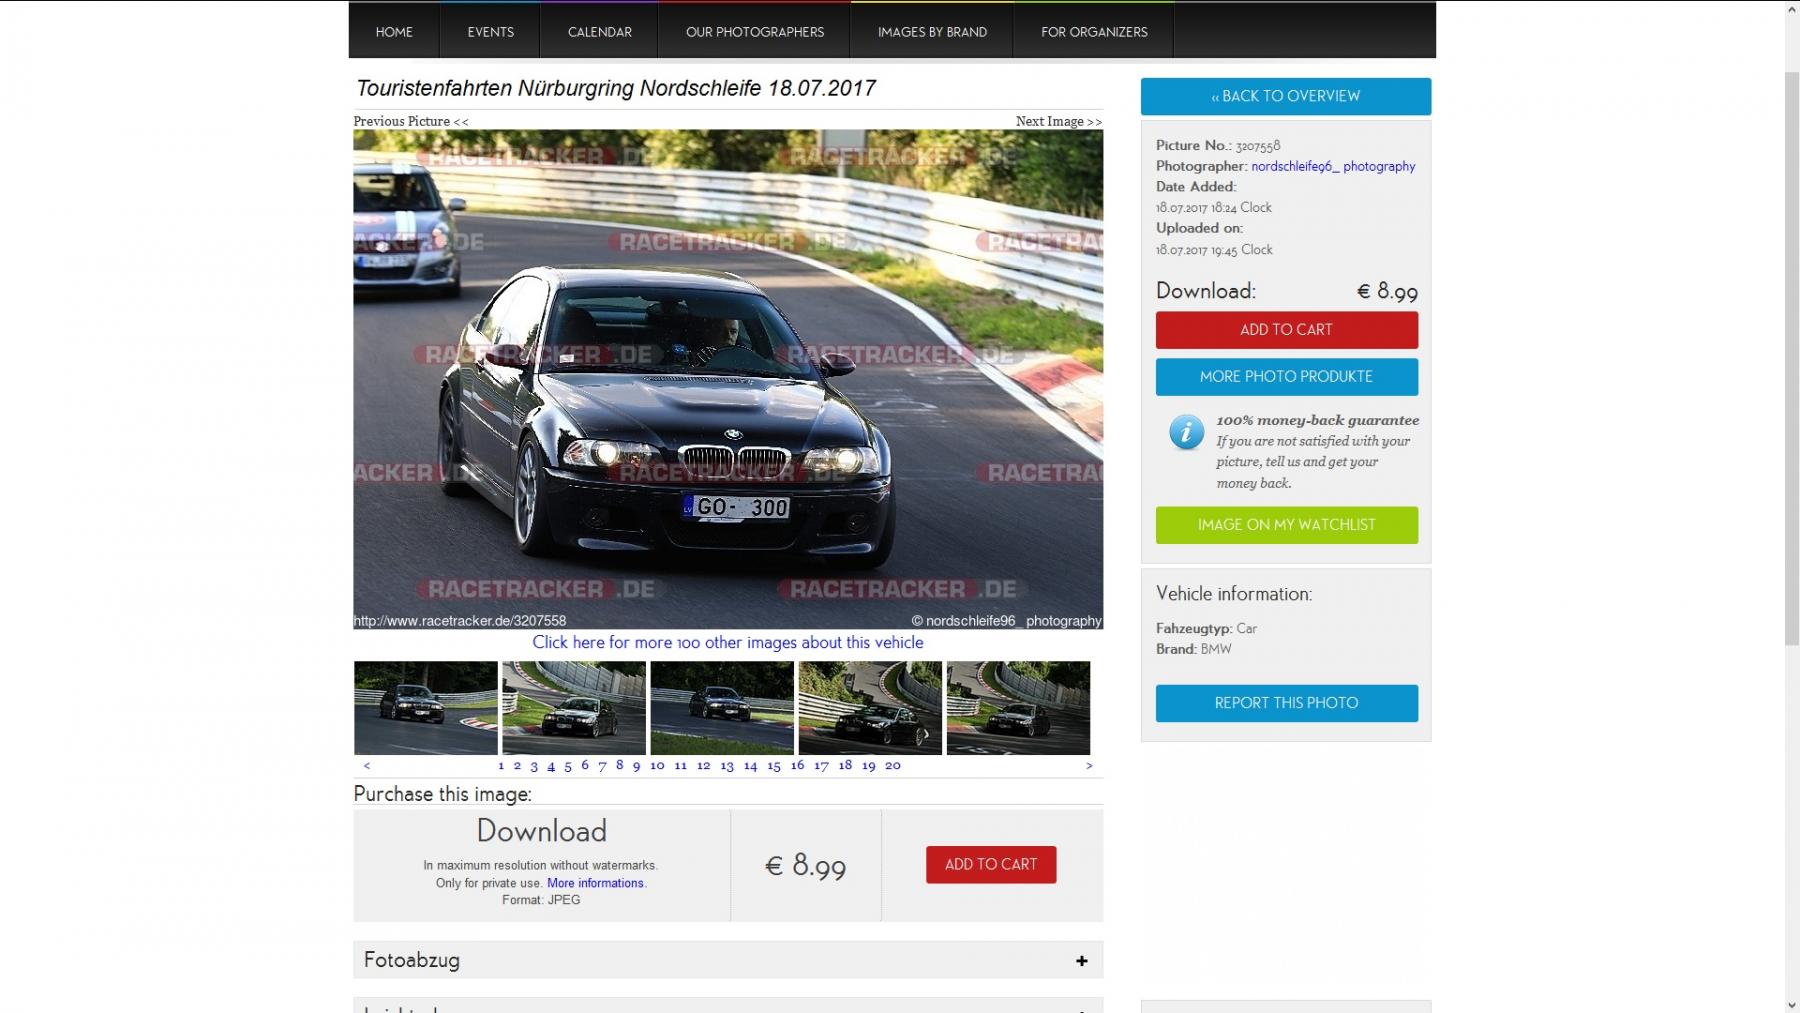This screenshot has width=1800, height=1013.
Task: Click the blue info icon beside money-back guarantee
Action: point(1186,432)
